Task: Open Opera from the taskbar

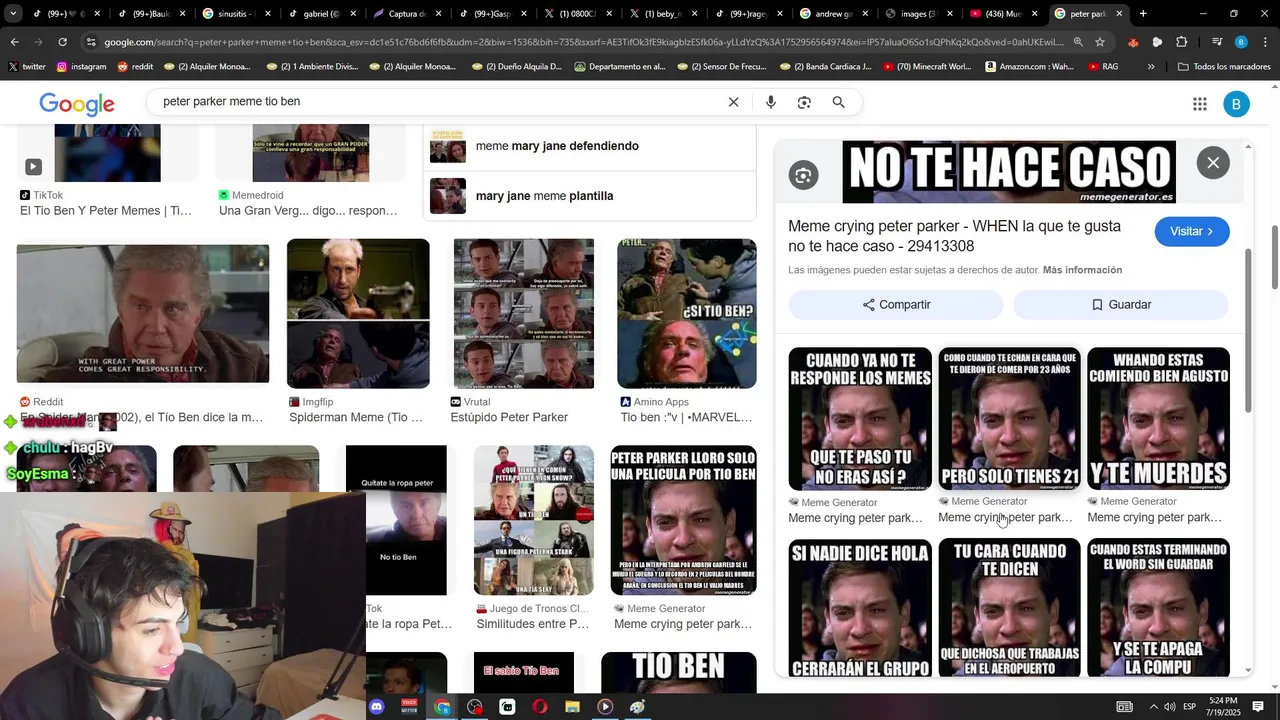Action: (x=540, y=707)
